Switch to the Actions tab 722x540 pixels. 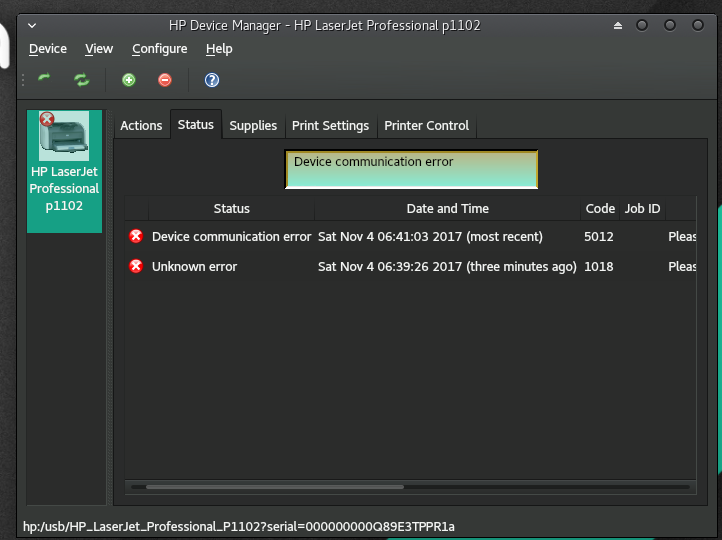click(141, 126)
